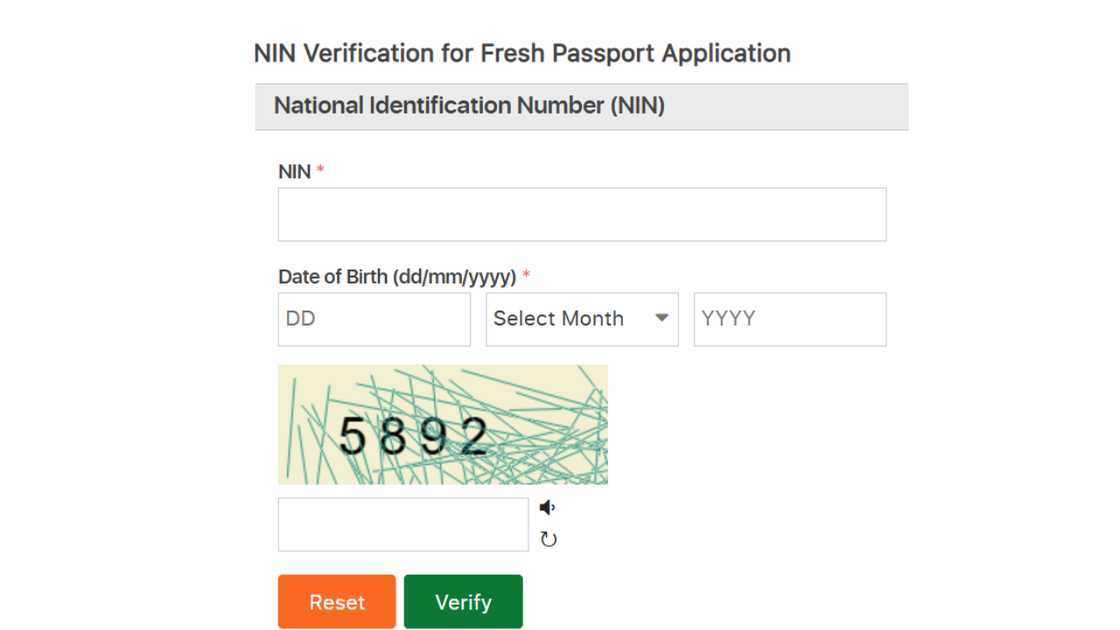The height and width of the screenshot is (630, 1120).
Task: Focus the DD day field
Action: click(374, 318)
